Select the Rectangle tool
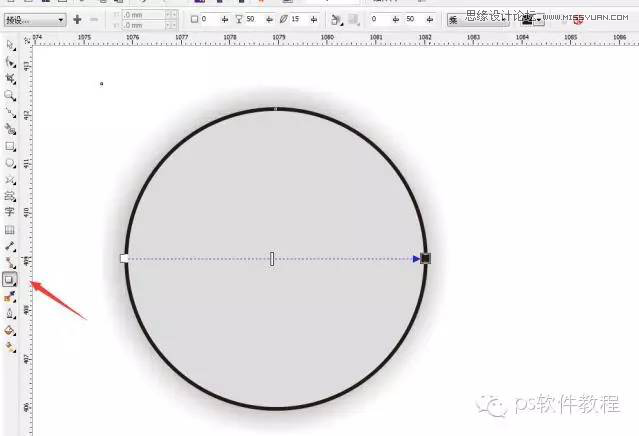Viewport: 639px width, 436px height. click(x=10, y=145)
